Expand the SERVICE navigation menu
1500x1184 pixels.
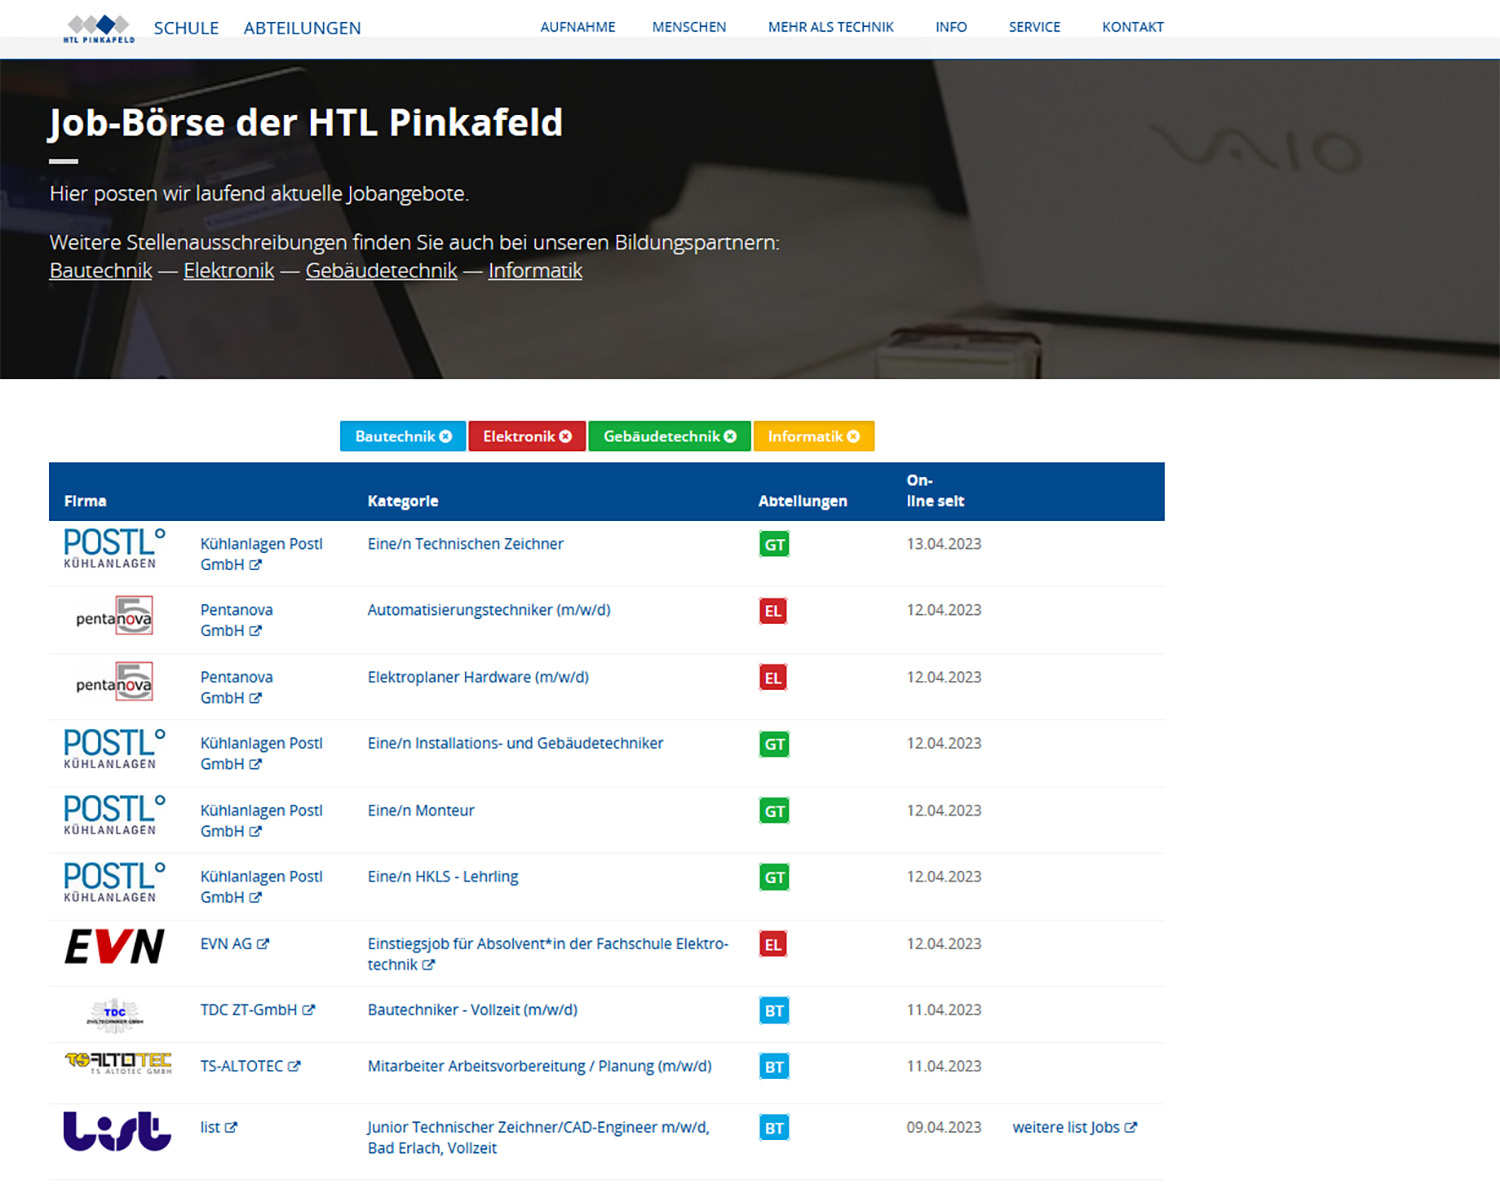tap(1034, 27)
